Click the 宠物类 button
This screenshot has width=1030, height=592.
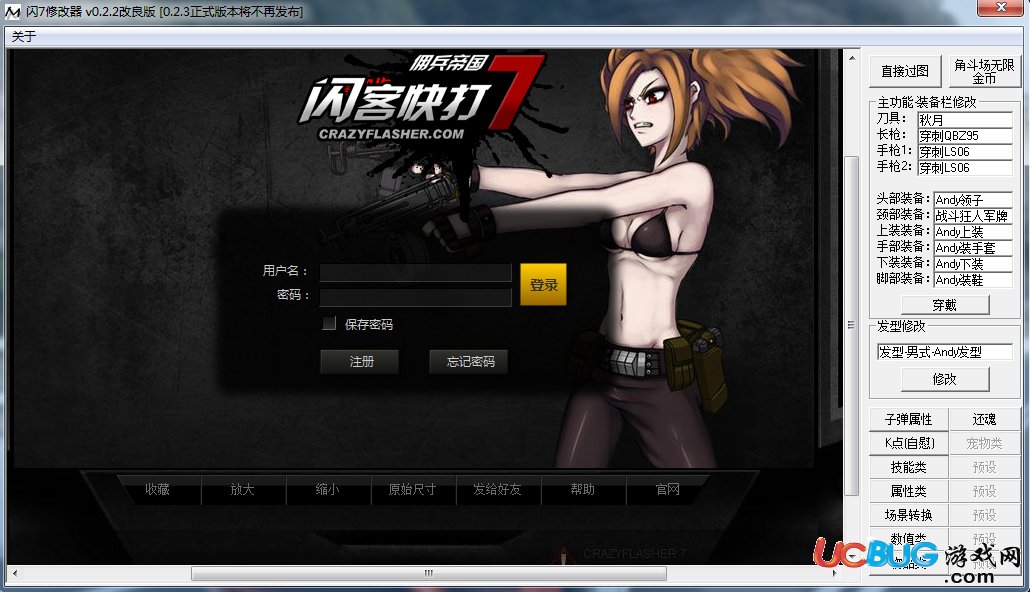pos(985,444)
